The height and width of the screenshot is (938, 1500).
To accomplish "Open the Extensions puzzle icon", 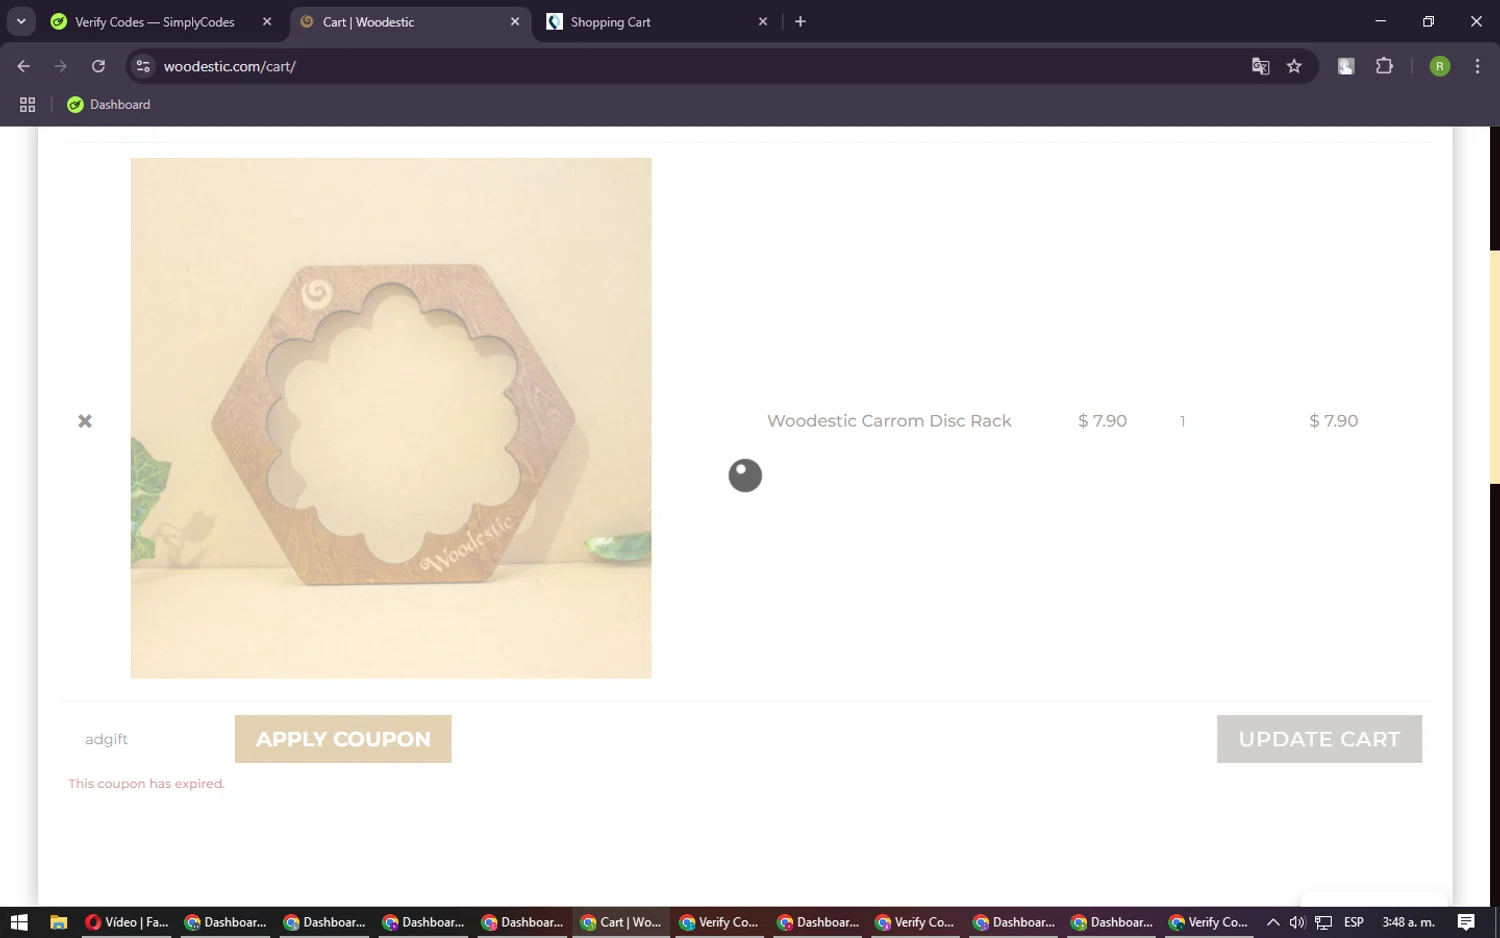I will (1384, 66).
